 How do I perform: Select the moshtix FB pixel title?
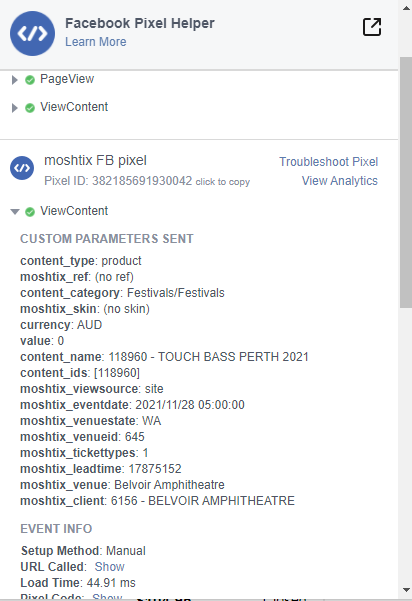(95, 160)
